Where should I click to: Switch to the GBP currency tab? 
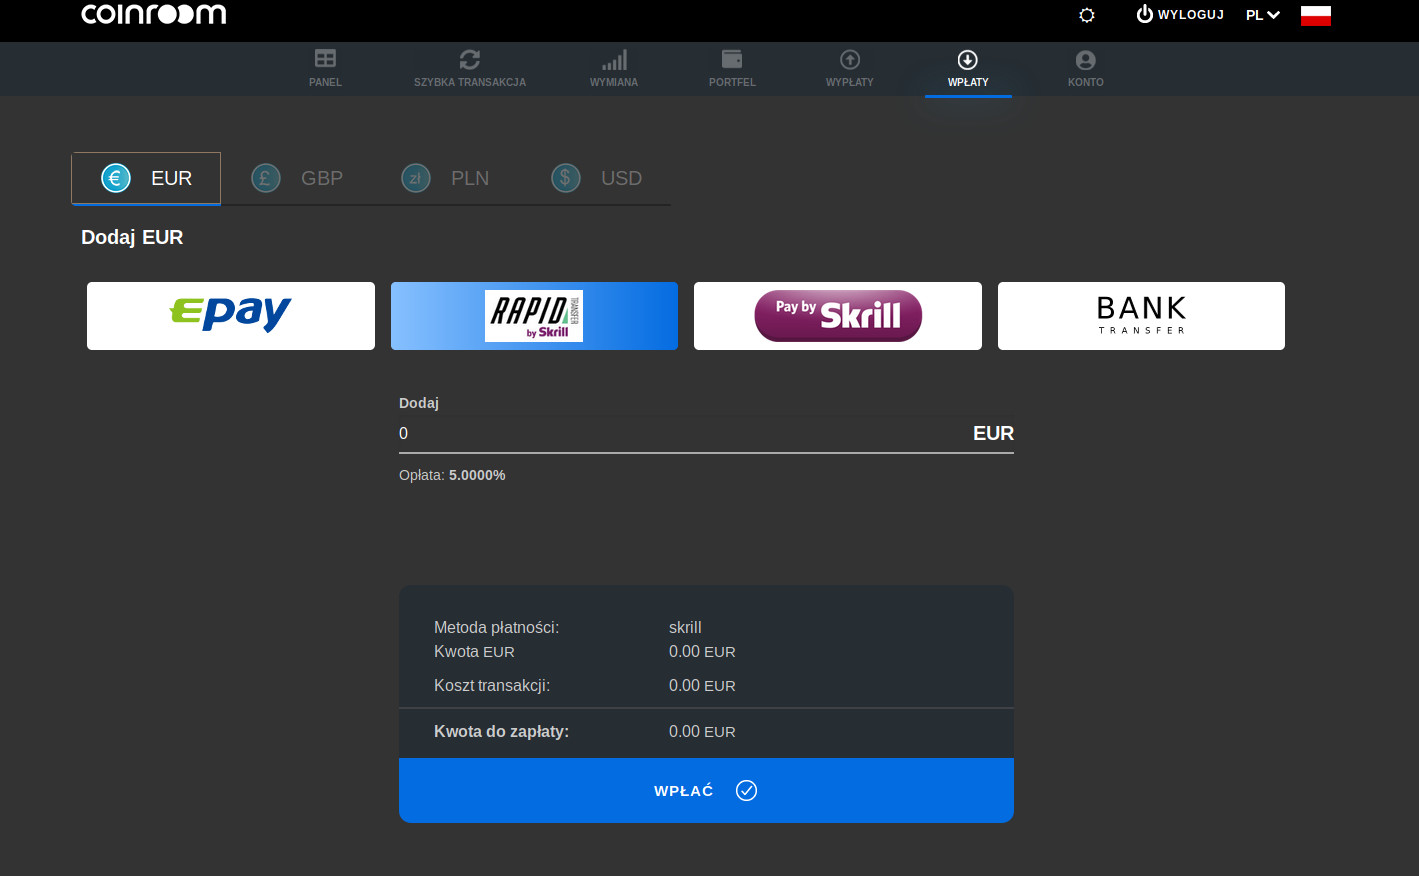point(297,178)
